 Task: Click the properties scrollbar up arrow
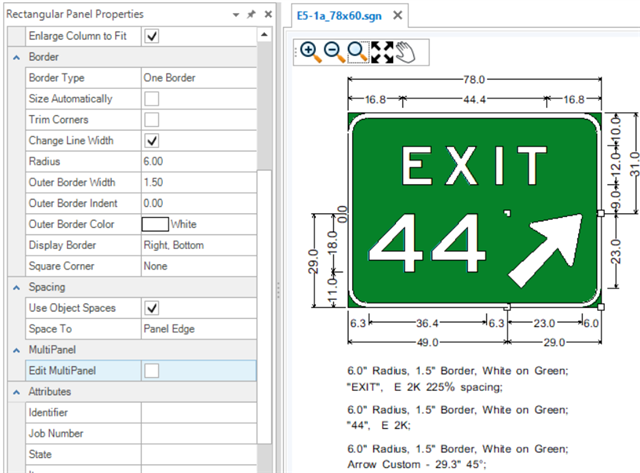tap(264, 35)
